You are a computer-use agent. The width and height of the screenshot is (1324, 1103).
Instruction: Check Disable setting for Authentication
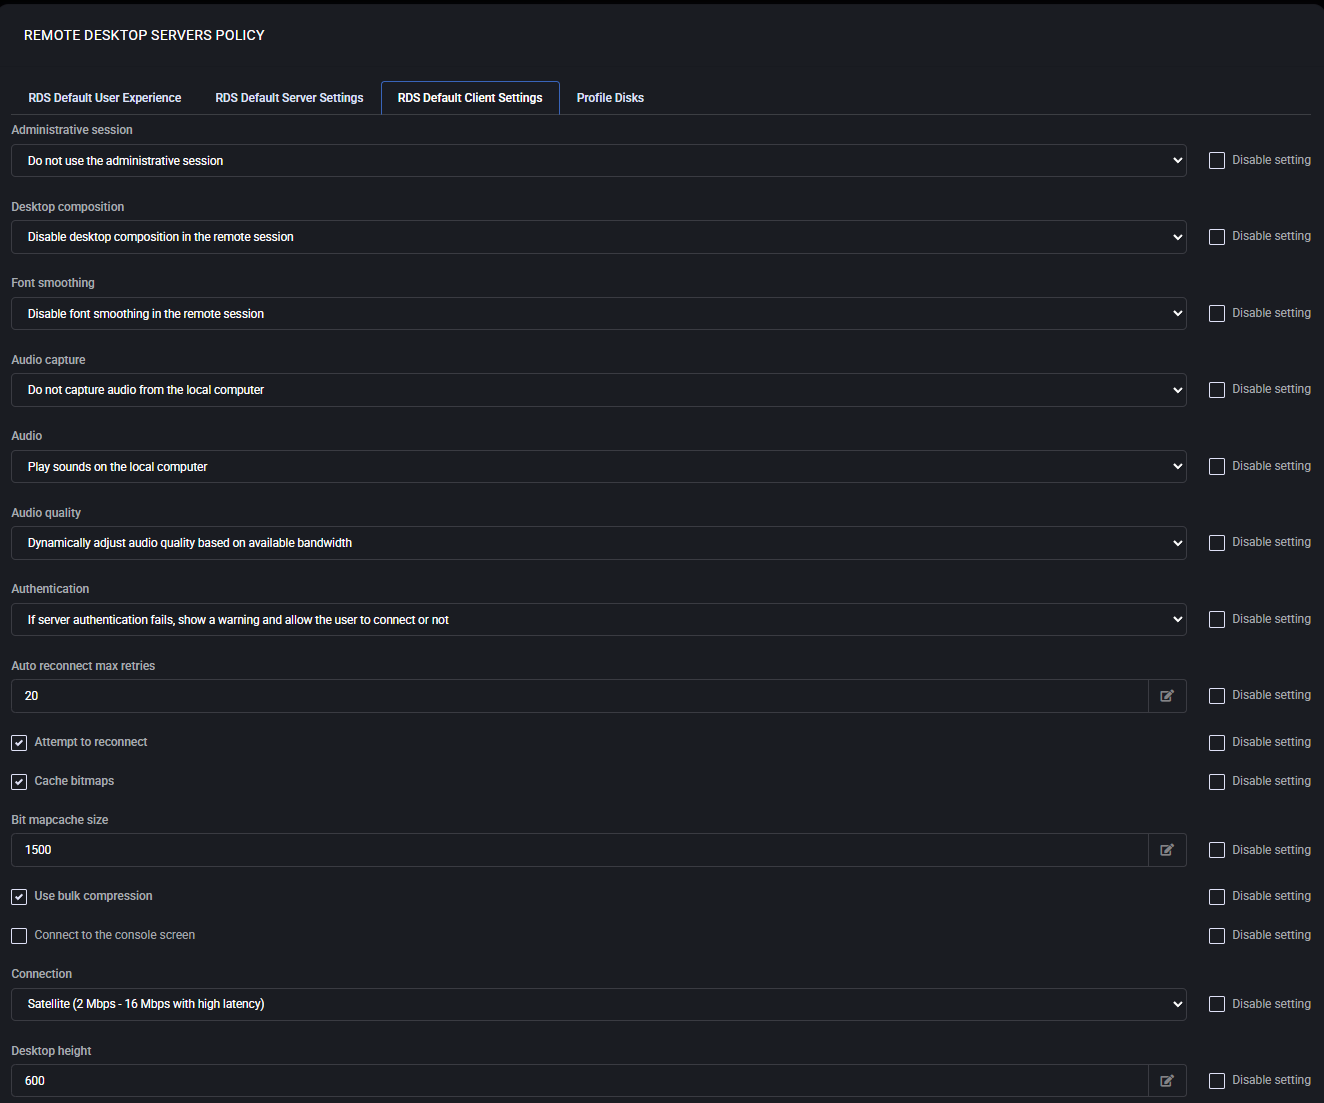point(1217,620)
